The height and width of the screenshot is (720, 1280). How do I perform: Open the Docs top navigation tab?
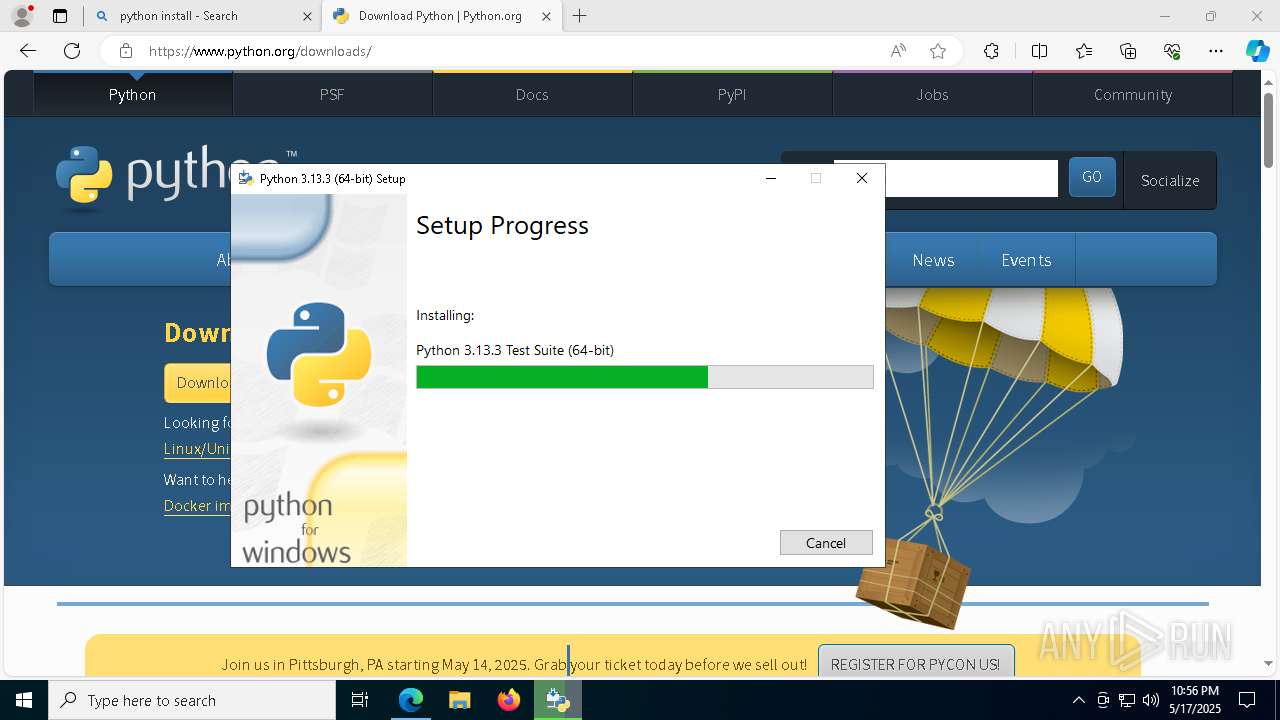532,94
